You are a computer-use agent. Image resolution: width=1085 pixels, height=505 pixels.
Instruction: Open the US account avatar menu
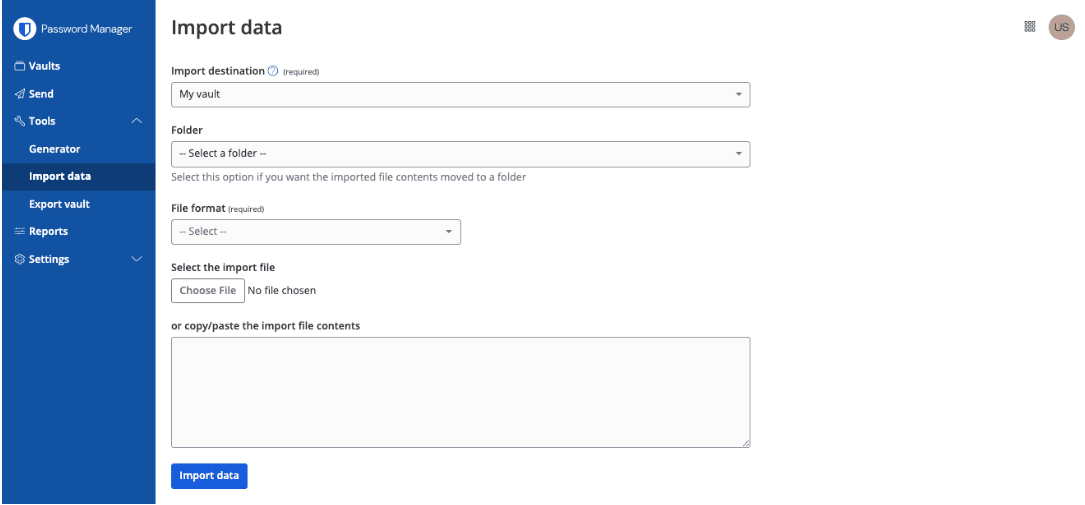(x=1061, y=27)
